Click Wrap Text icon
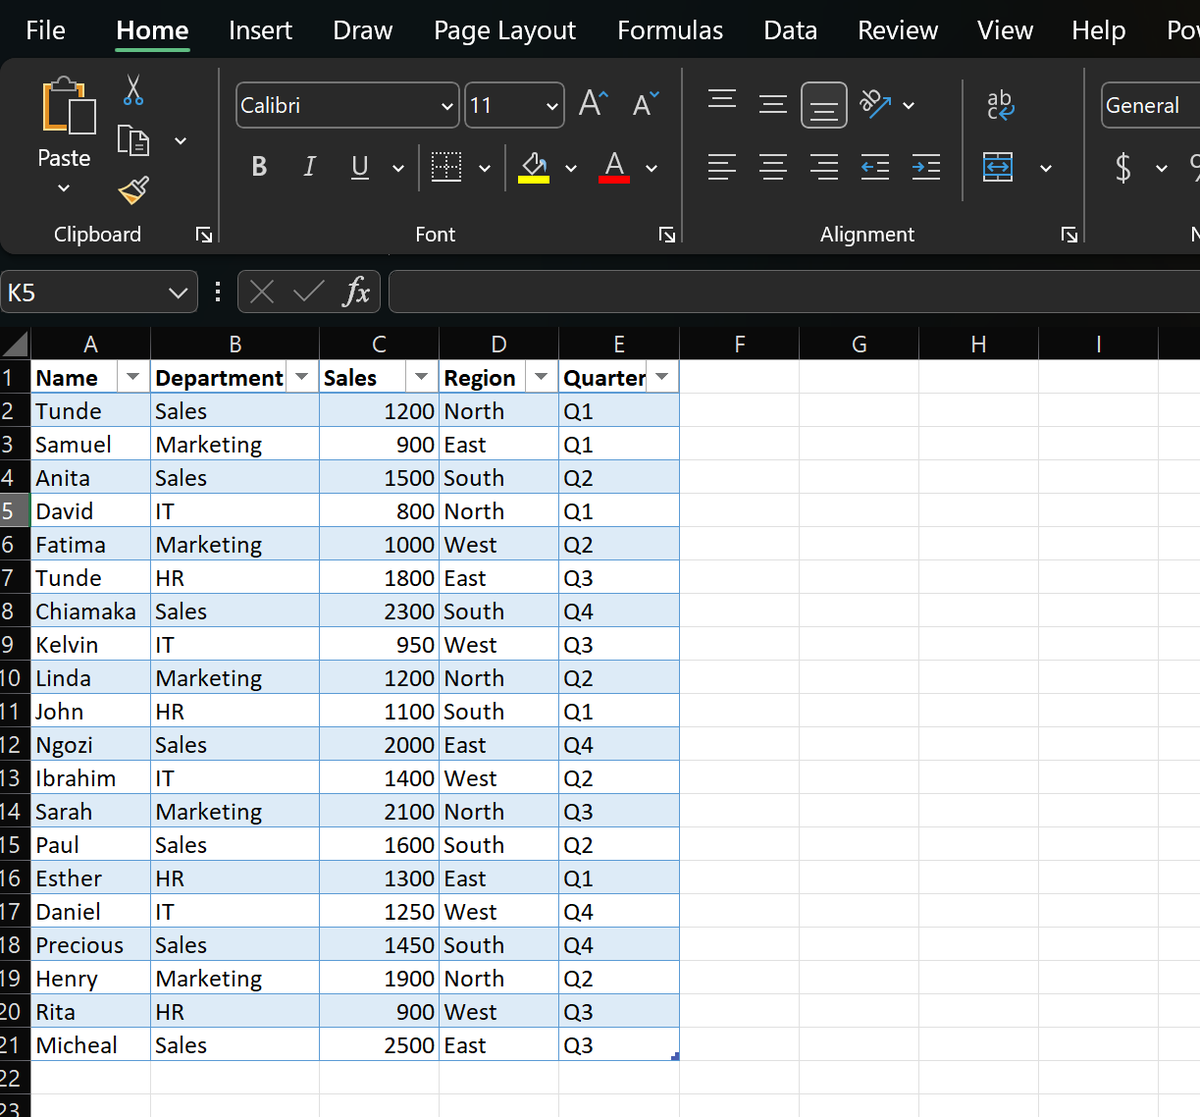The image size is (1200, 1117). point(1000,104)
